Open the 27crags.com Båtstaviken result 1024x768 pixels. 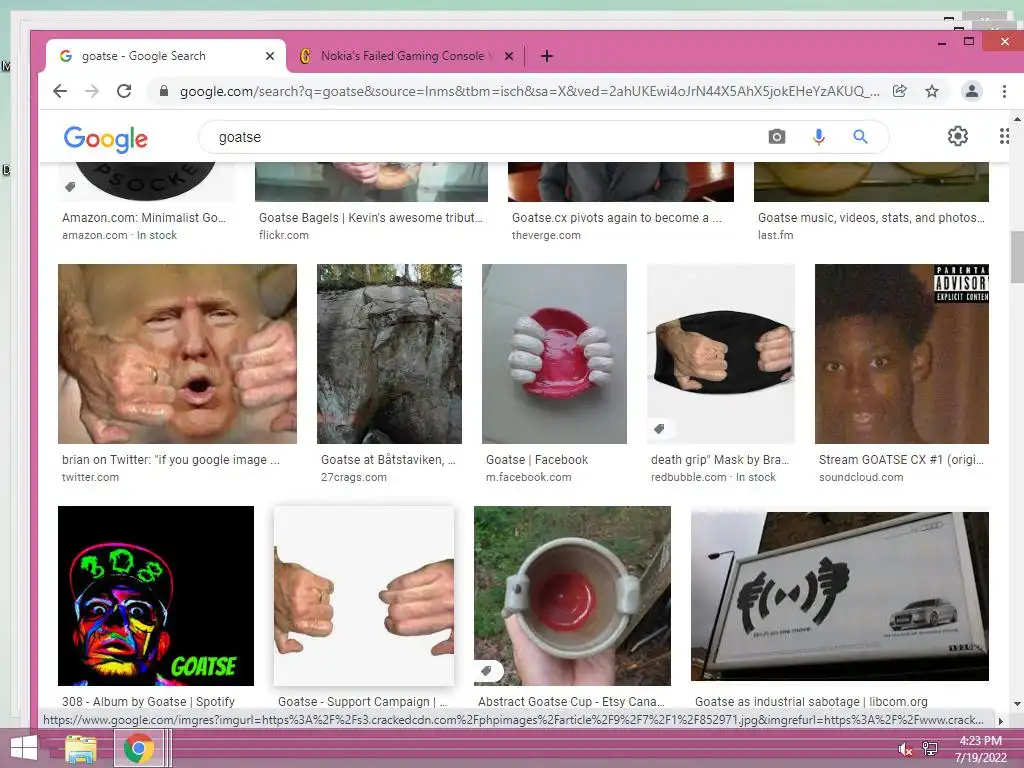pyautogui.click(x=388, y=460)
